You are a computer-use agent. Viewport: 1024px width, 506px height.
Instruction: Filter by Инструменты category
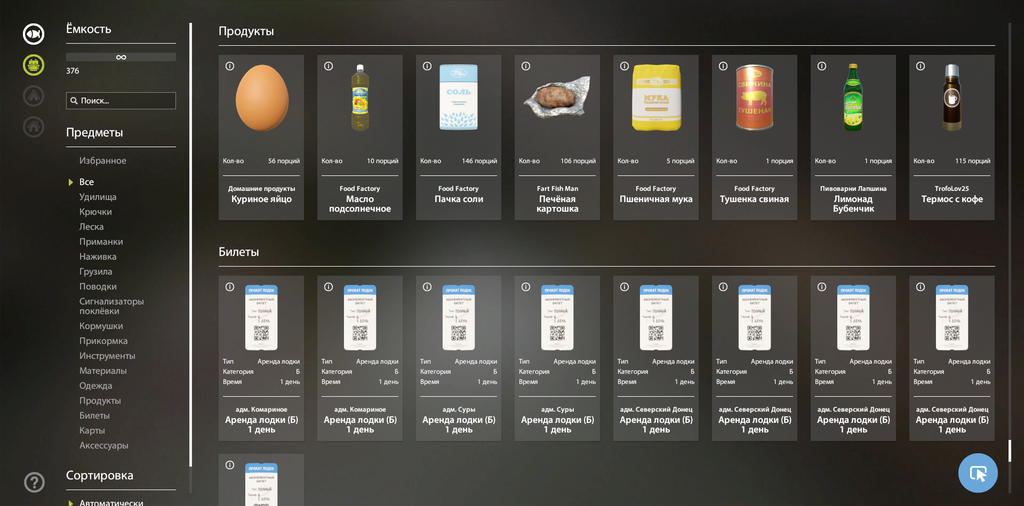pyautogui.click(x=108, y=356)
